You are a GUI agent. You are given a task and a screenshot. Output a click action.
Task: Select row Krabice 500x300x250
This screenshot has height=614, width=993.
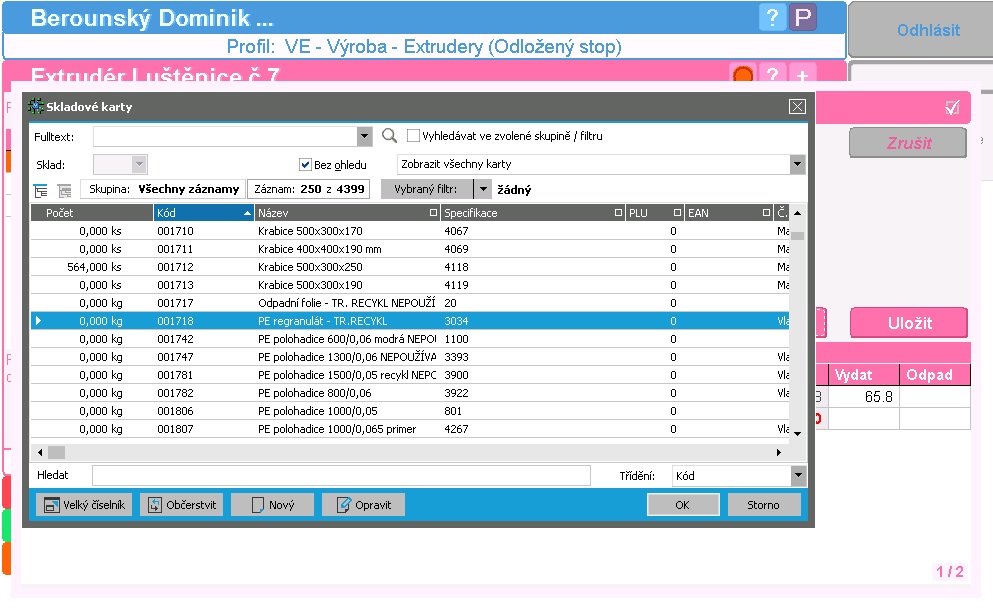coord(310,267)
